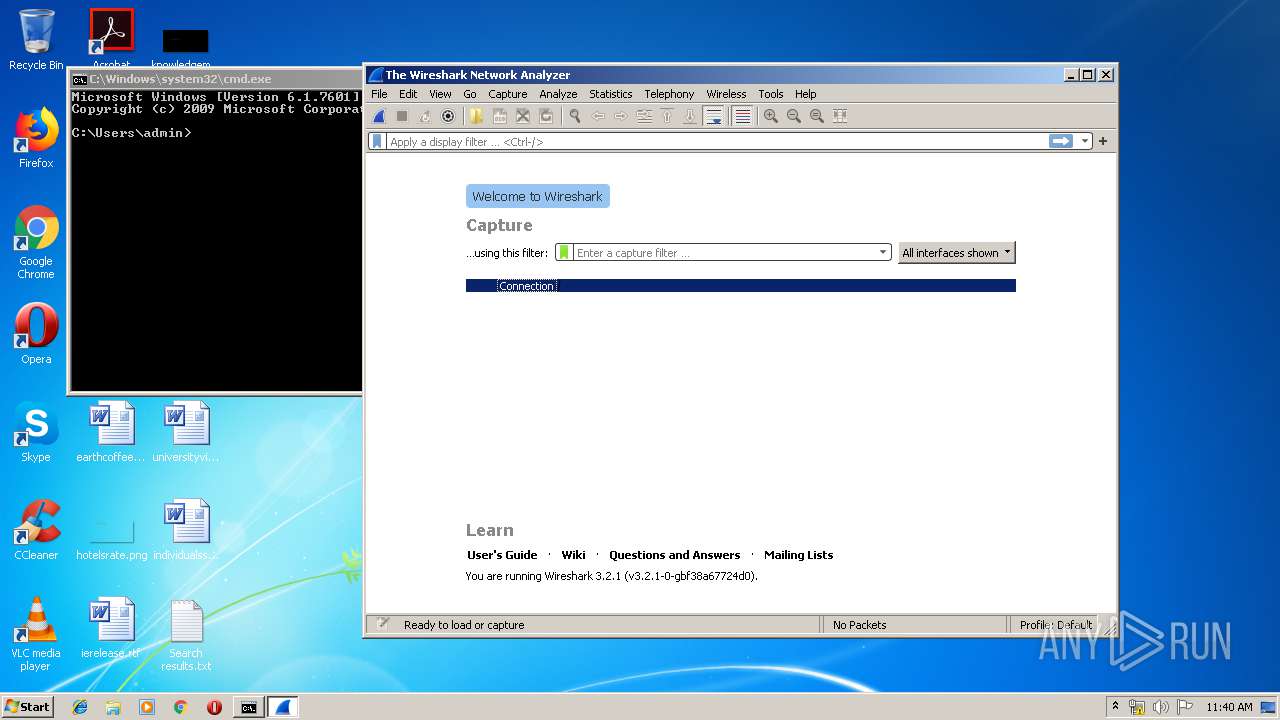This screenshot has width=1280, height=720.
Task: Click Go to last packet icon
Action: [690, 116]
